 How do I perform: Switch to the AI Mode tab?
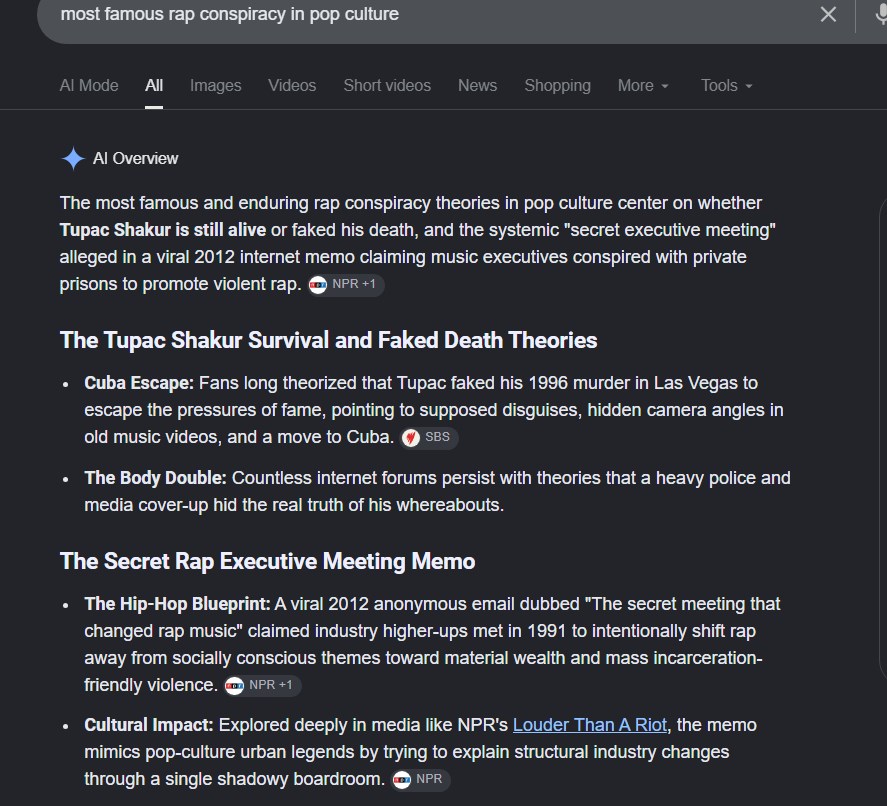[x=89, y=85]
